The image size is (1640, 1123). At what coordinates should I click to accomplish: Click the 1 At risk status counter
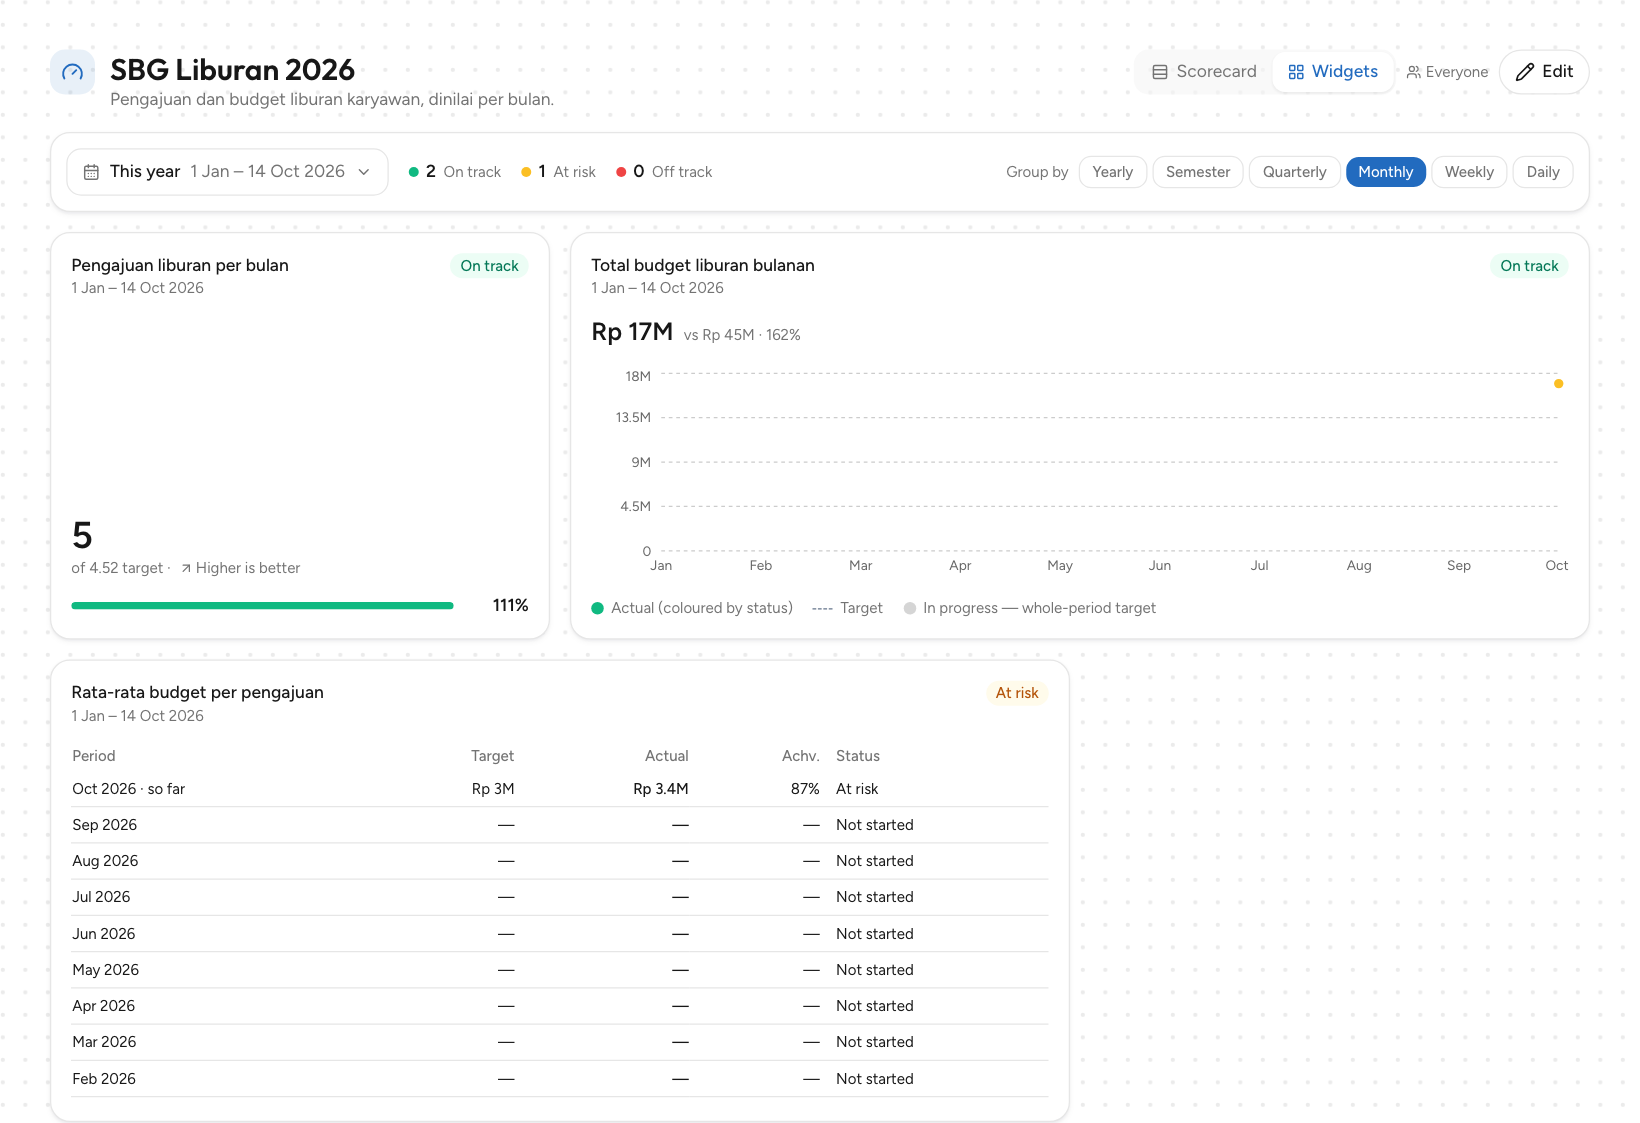[558, 172]
